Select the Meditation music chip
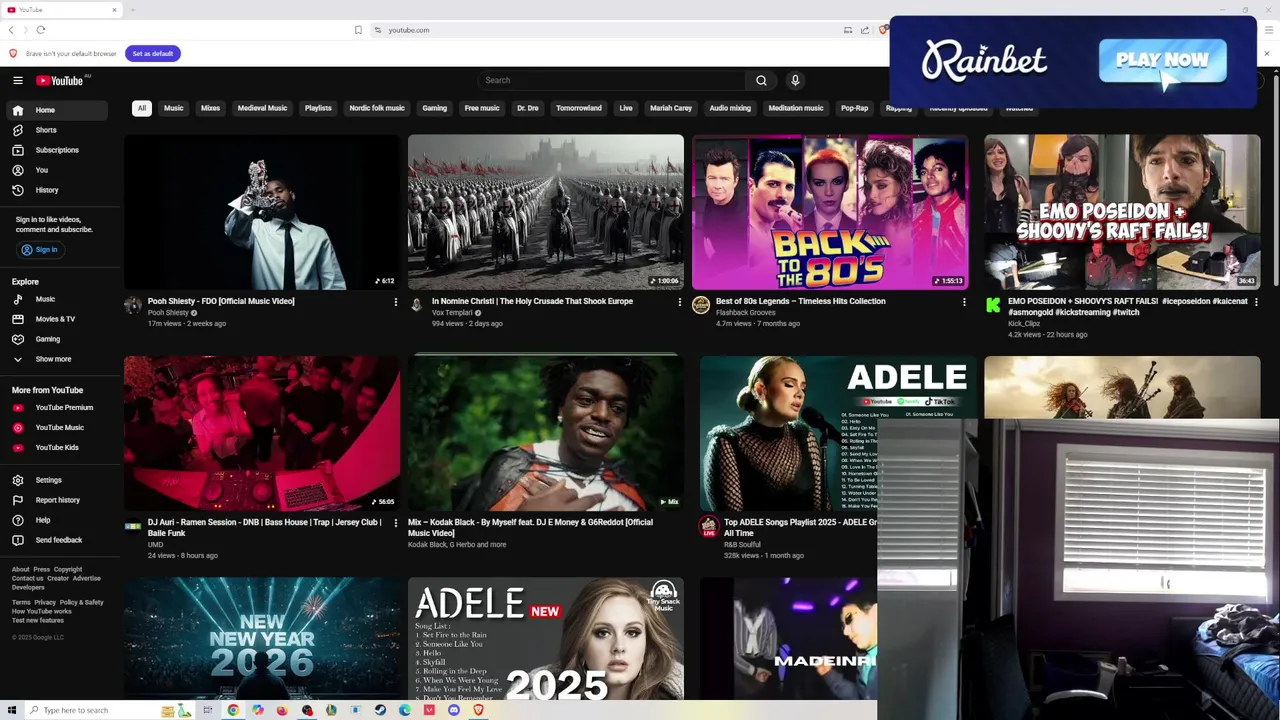This screenshot has height=720, width=1280. (796, 108)
